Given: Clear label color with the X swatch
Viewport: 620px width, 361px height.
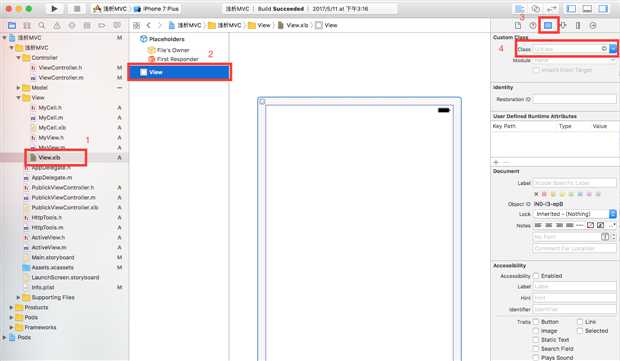Looking at the screenshot, I should coord(536,194).
